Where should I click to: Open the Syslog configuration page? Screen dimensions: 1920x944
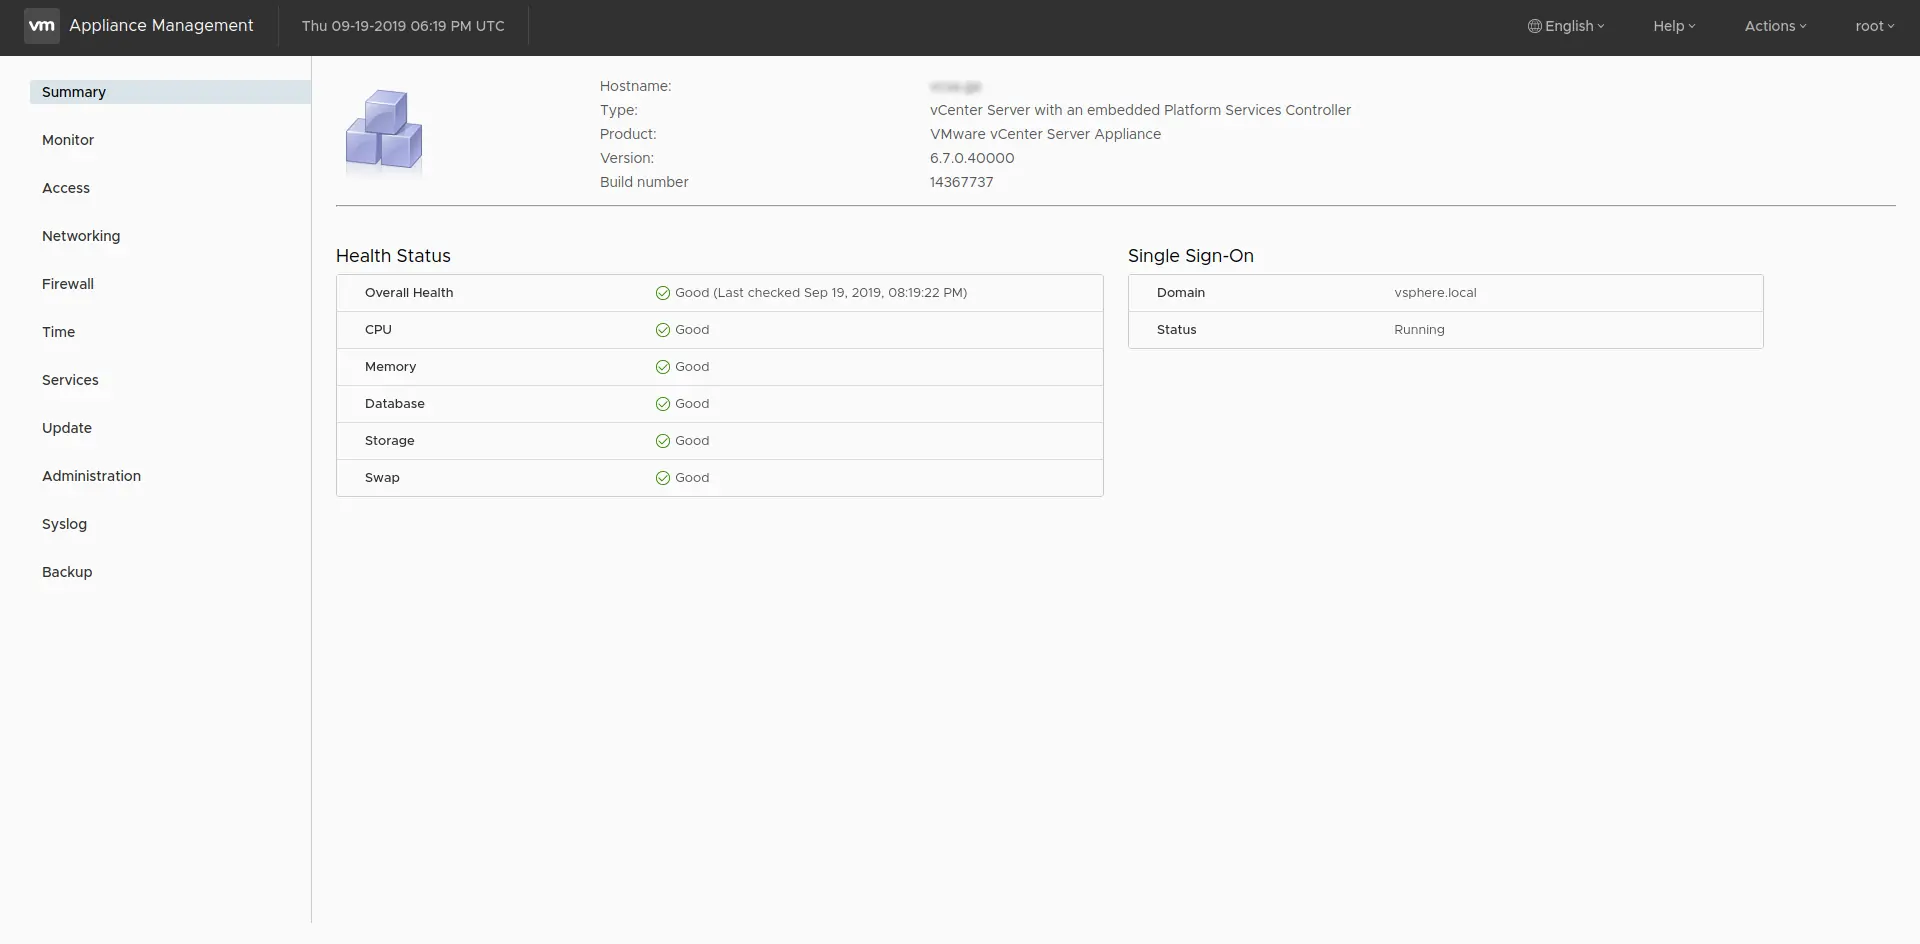(x=64, y=524)
